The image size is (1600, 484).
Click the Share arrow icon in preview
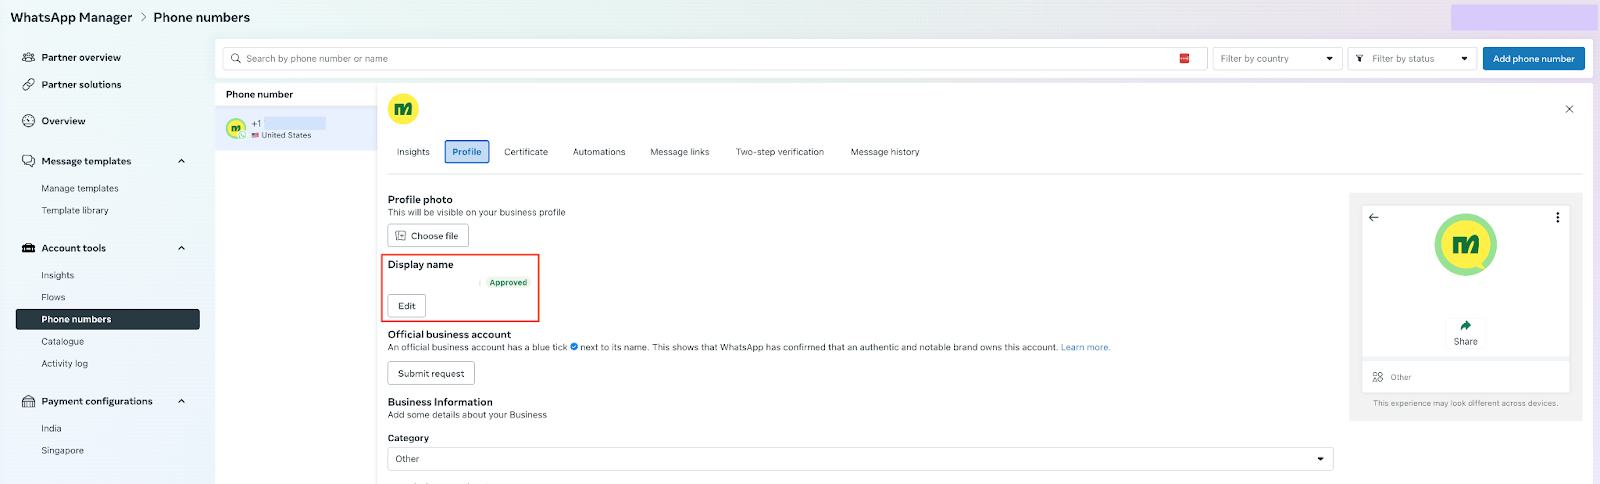pyautogui.click(x=1465, y=326)
